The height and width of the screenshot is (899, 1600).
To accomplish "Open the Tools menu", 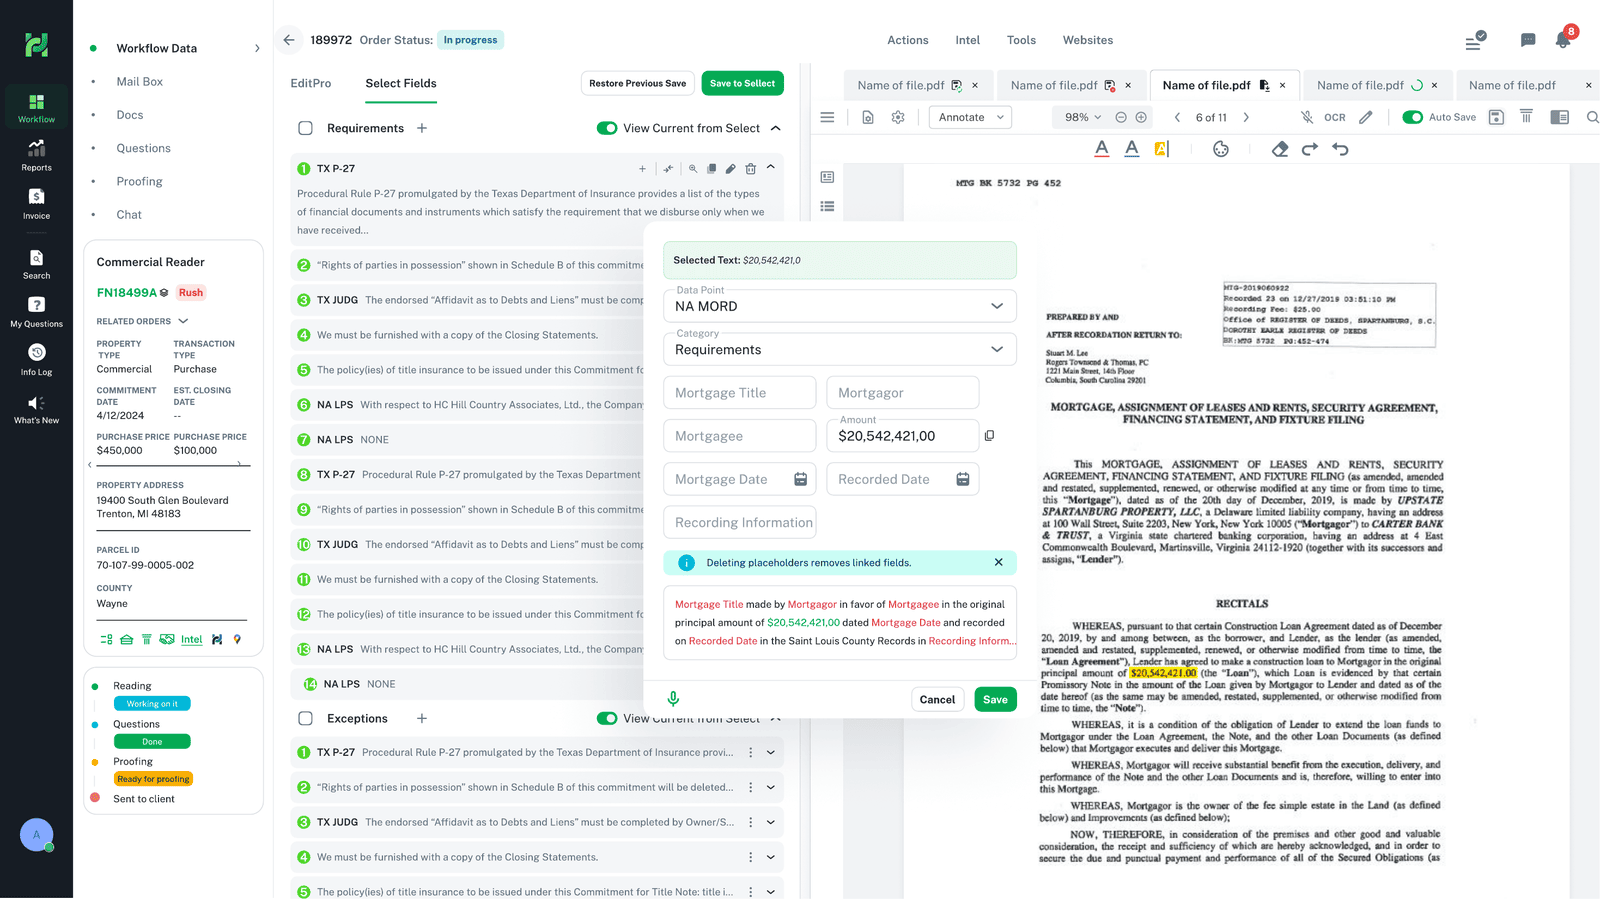I will click(x=1021, y=40).
